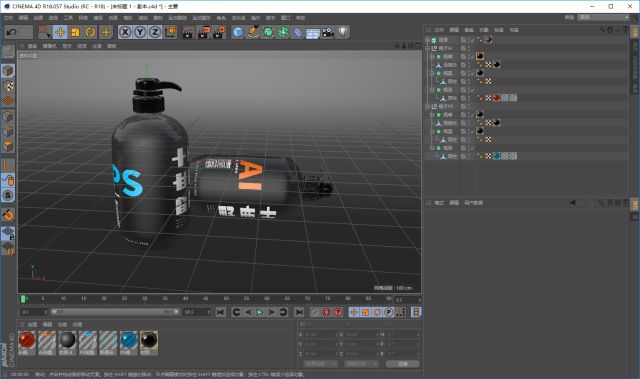Activate the Scale tool
Screen dimensions: 640x379
click(x=75, y=32)
